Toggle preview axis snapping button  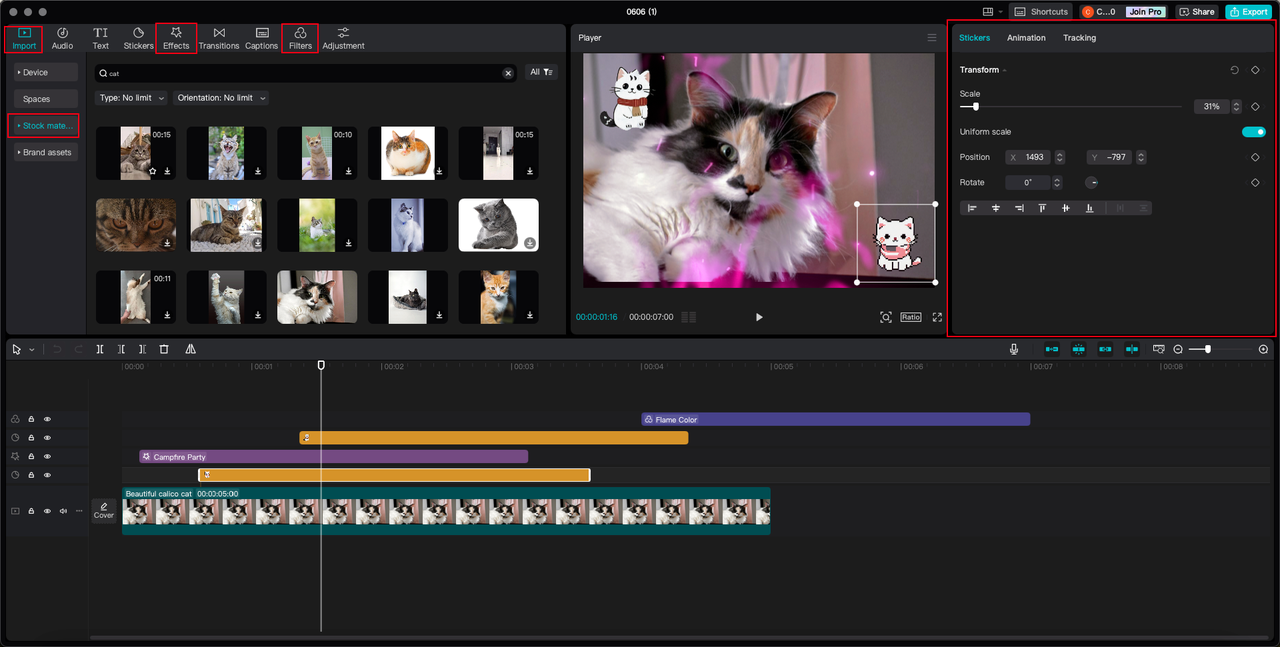(1131, 349)
